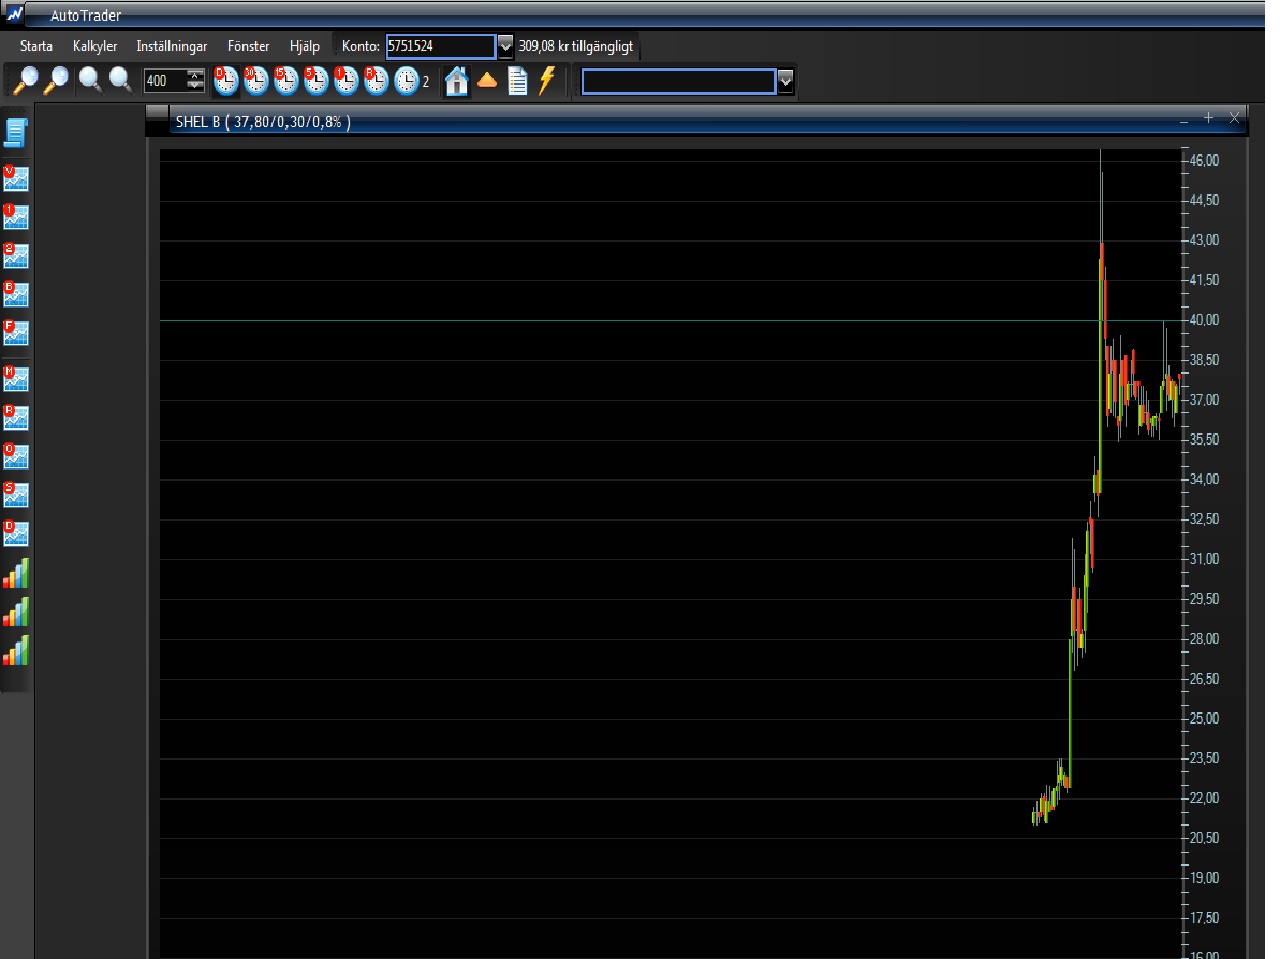Screen dimensions: 1280x959
Task: Select the 5-minute clock interval icon
Action: [x=316, y=81]
